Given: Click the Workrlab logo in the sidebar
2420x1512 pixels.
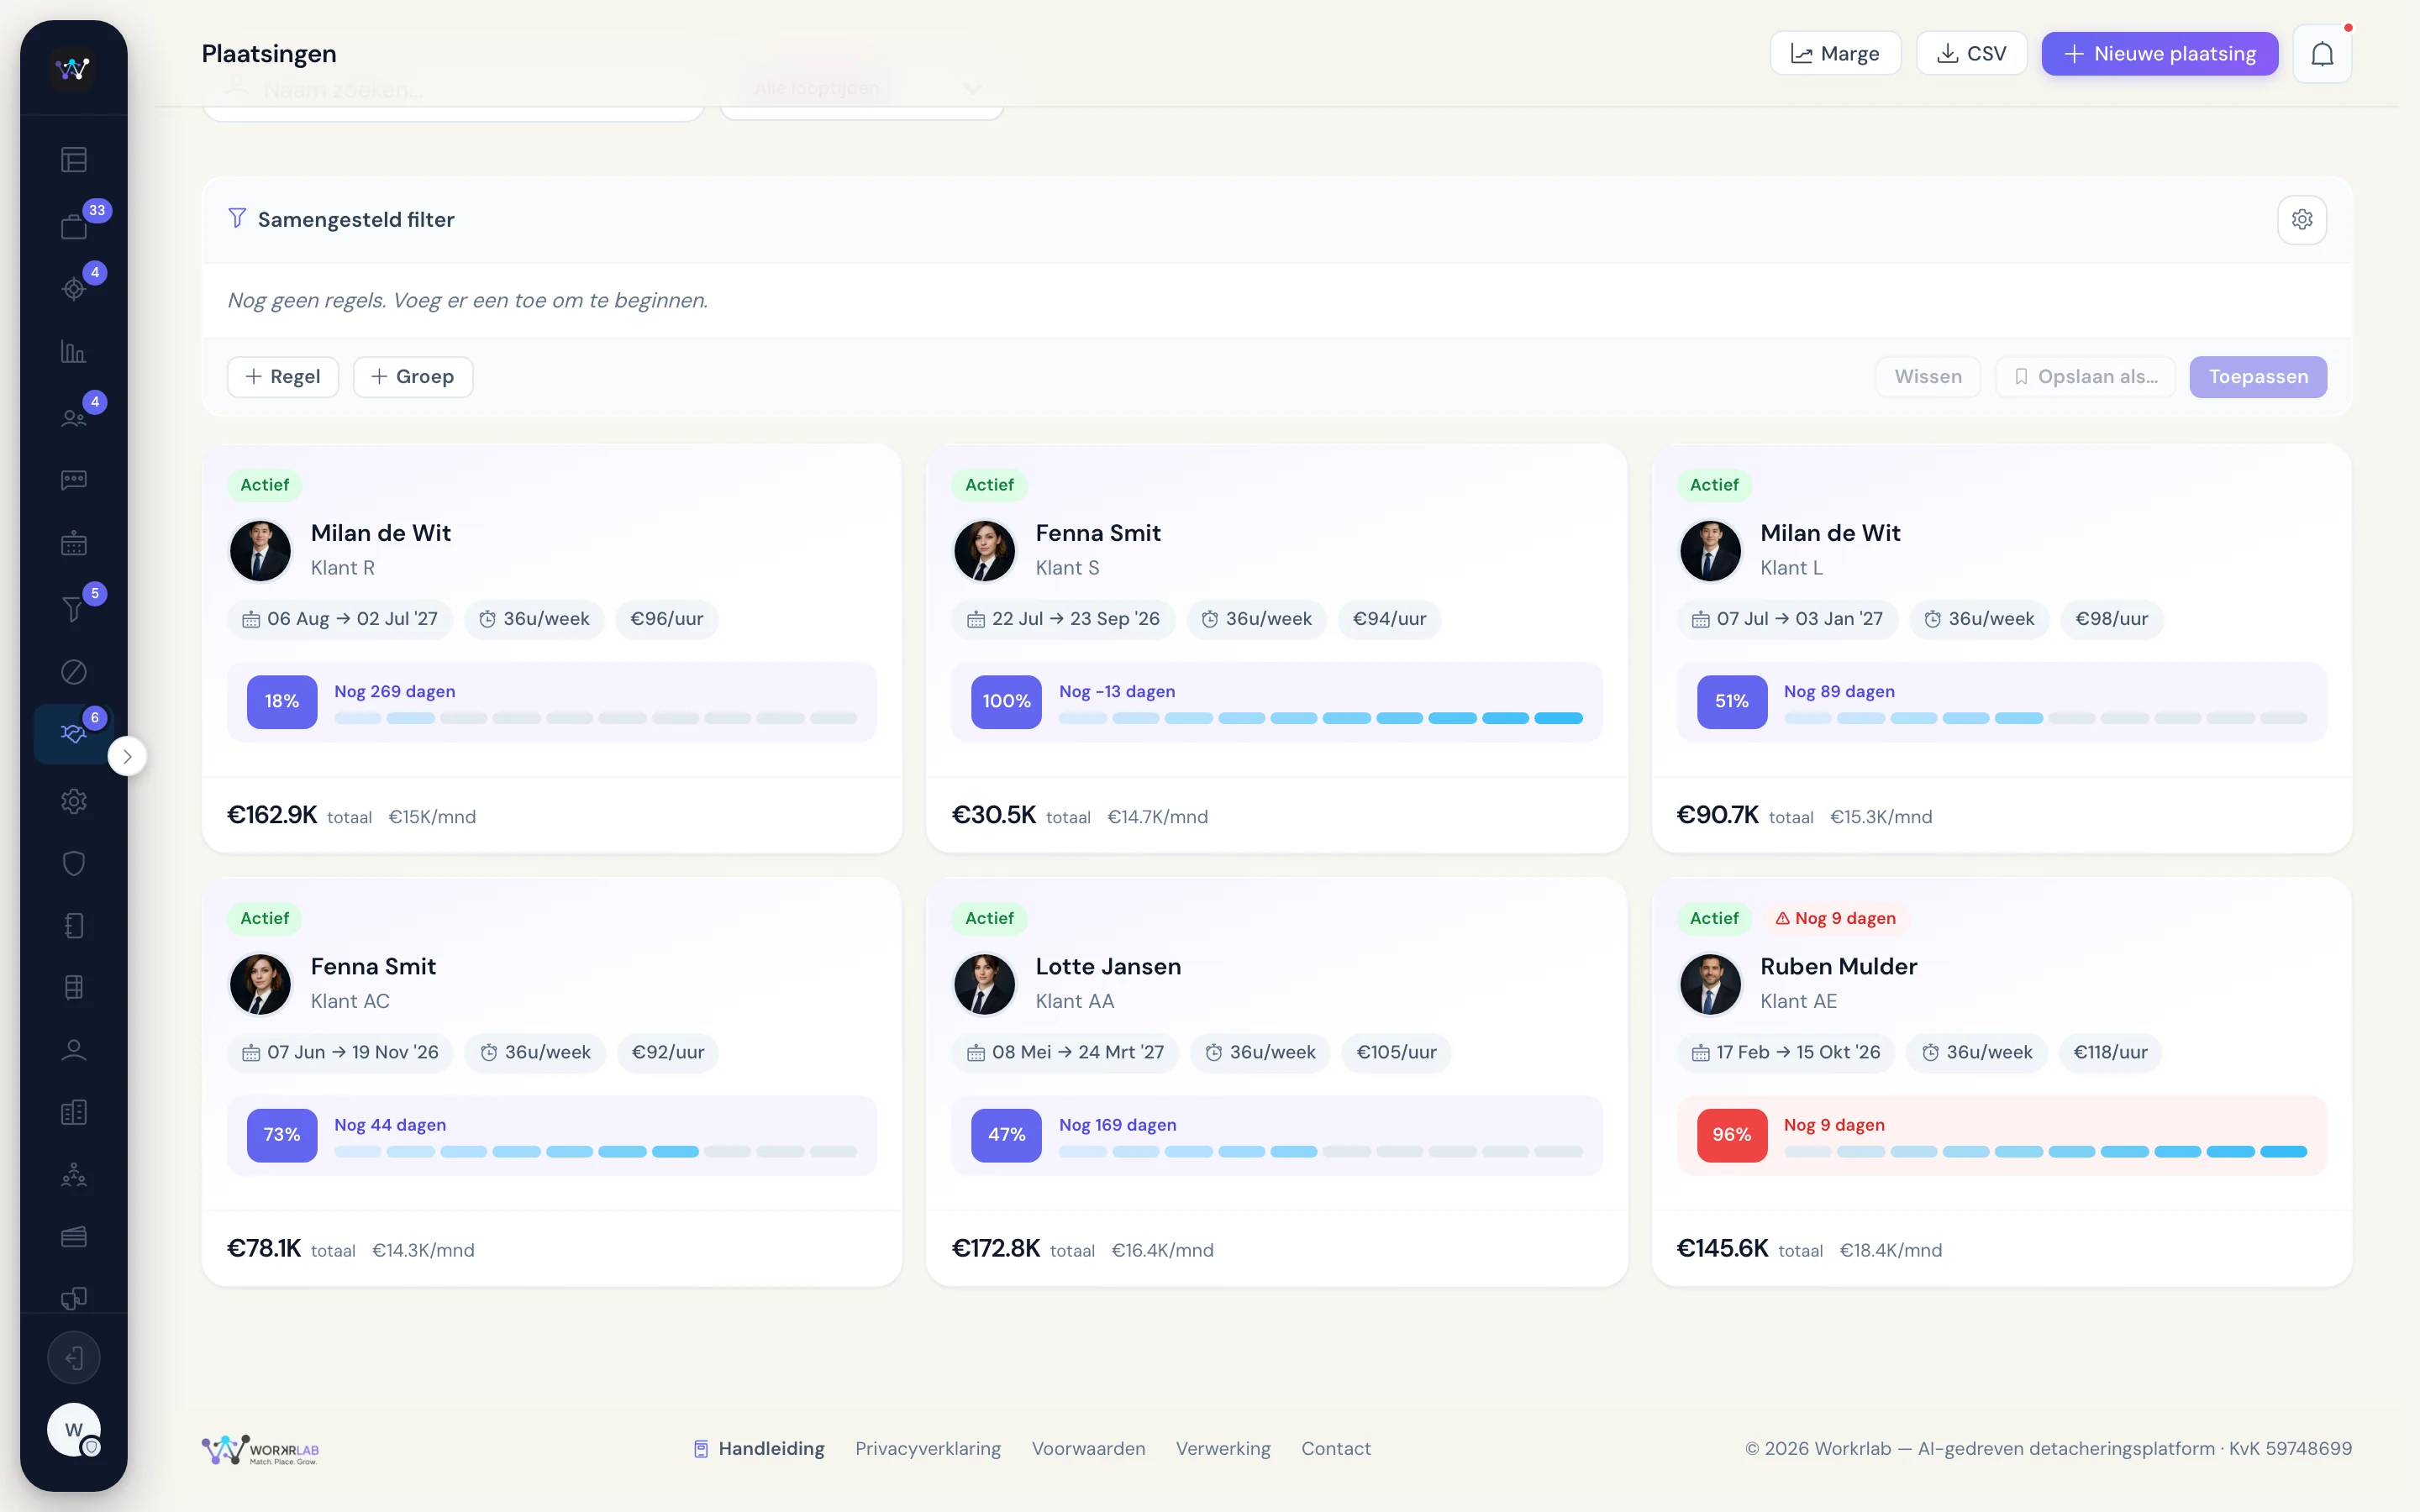Looking at the screenshot, I should tap(73, 68).
